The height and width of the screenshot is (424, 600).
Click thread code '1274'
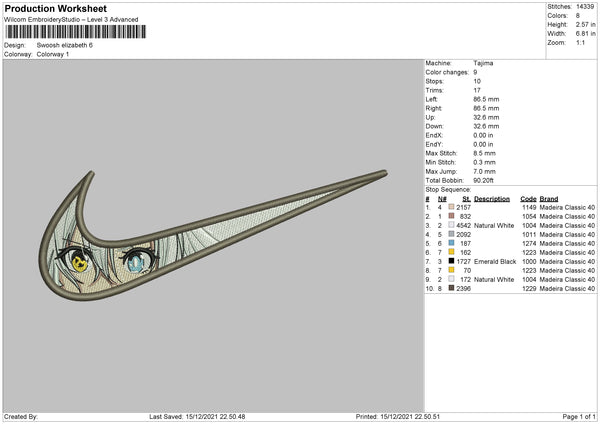(529, 243)
